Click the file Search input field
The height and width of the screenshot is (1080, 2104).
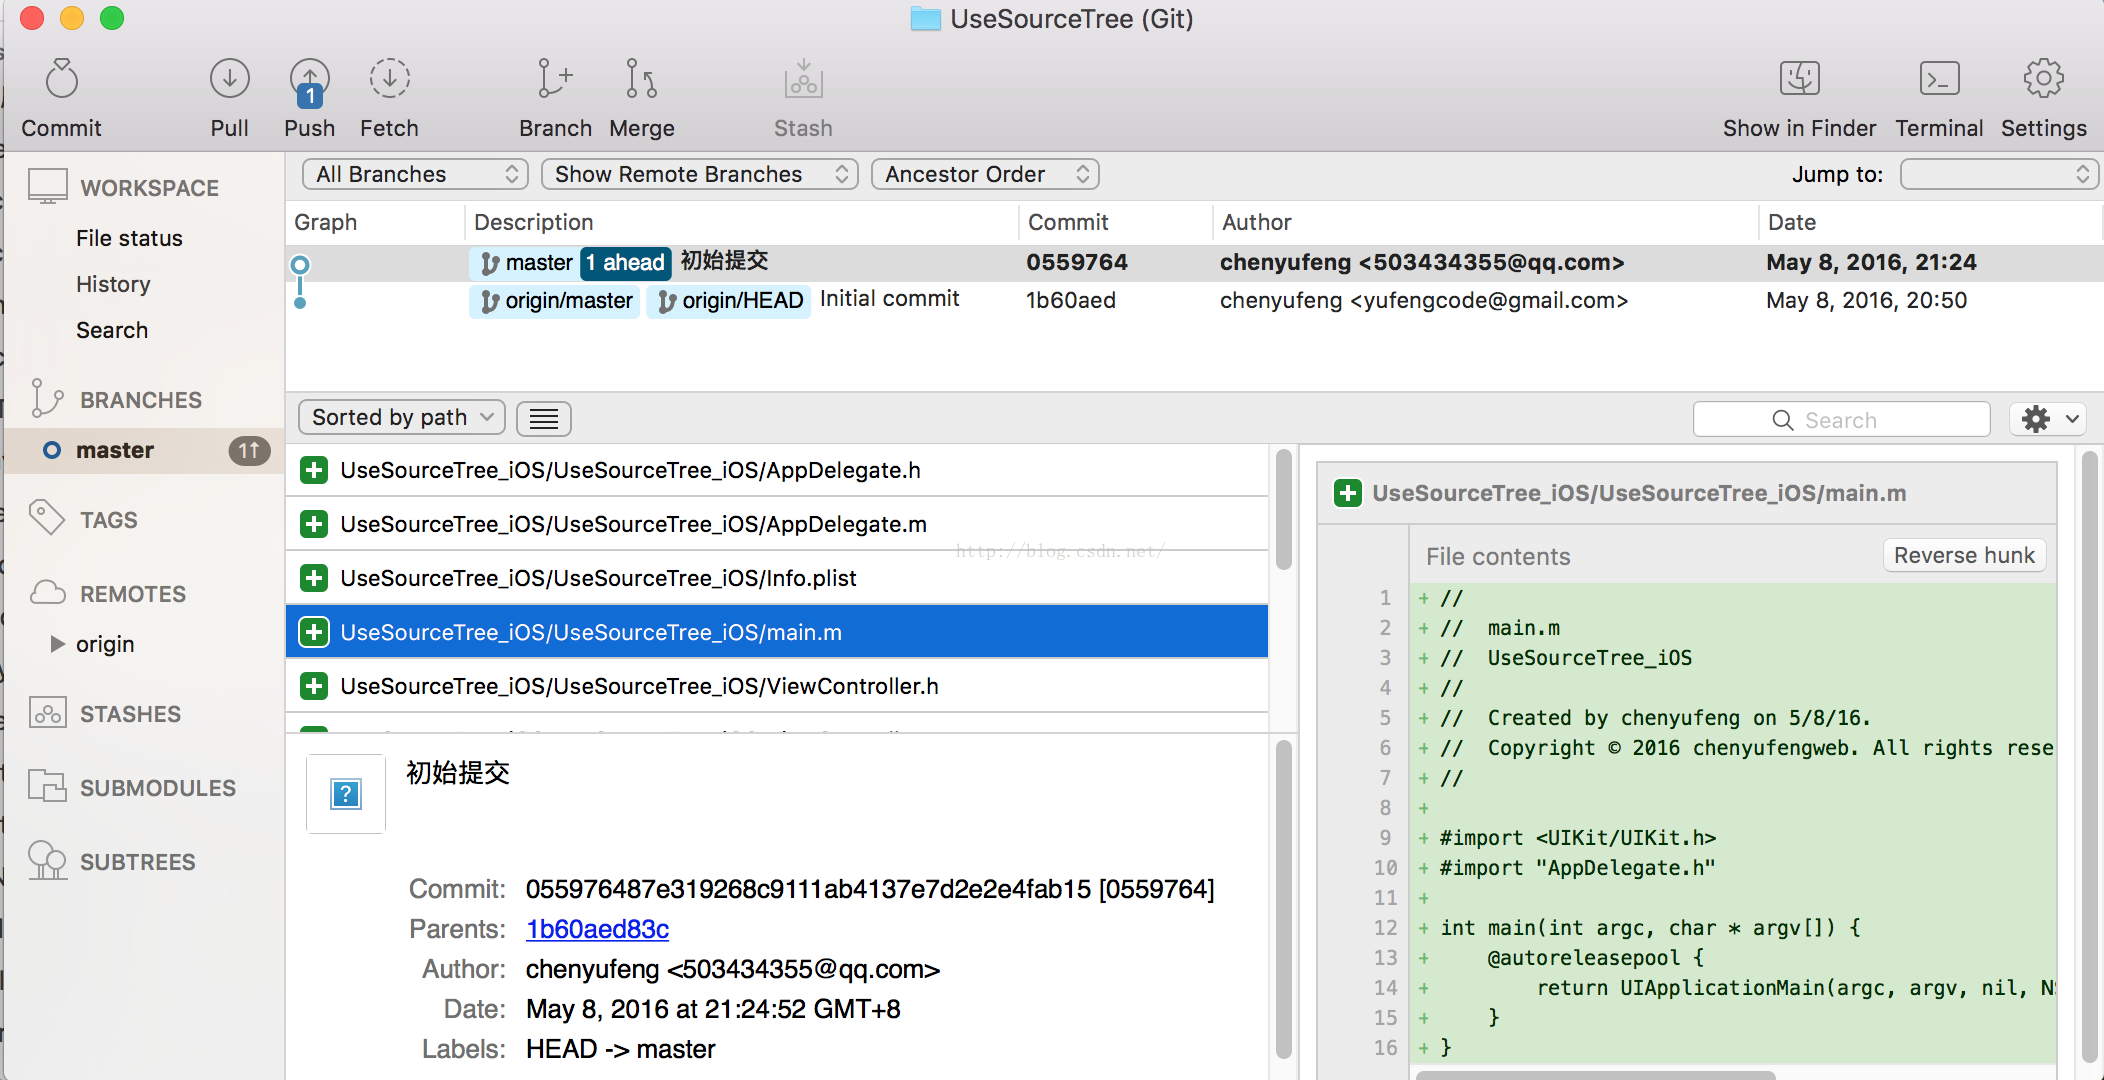point(1841,420)
